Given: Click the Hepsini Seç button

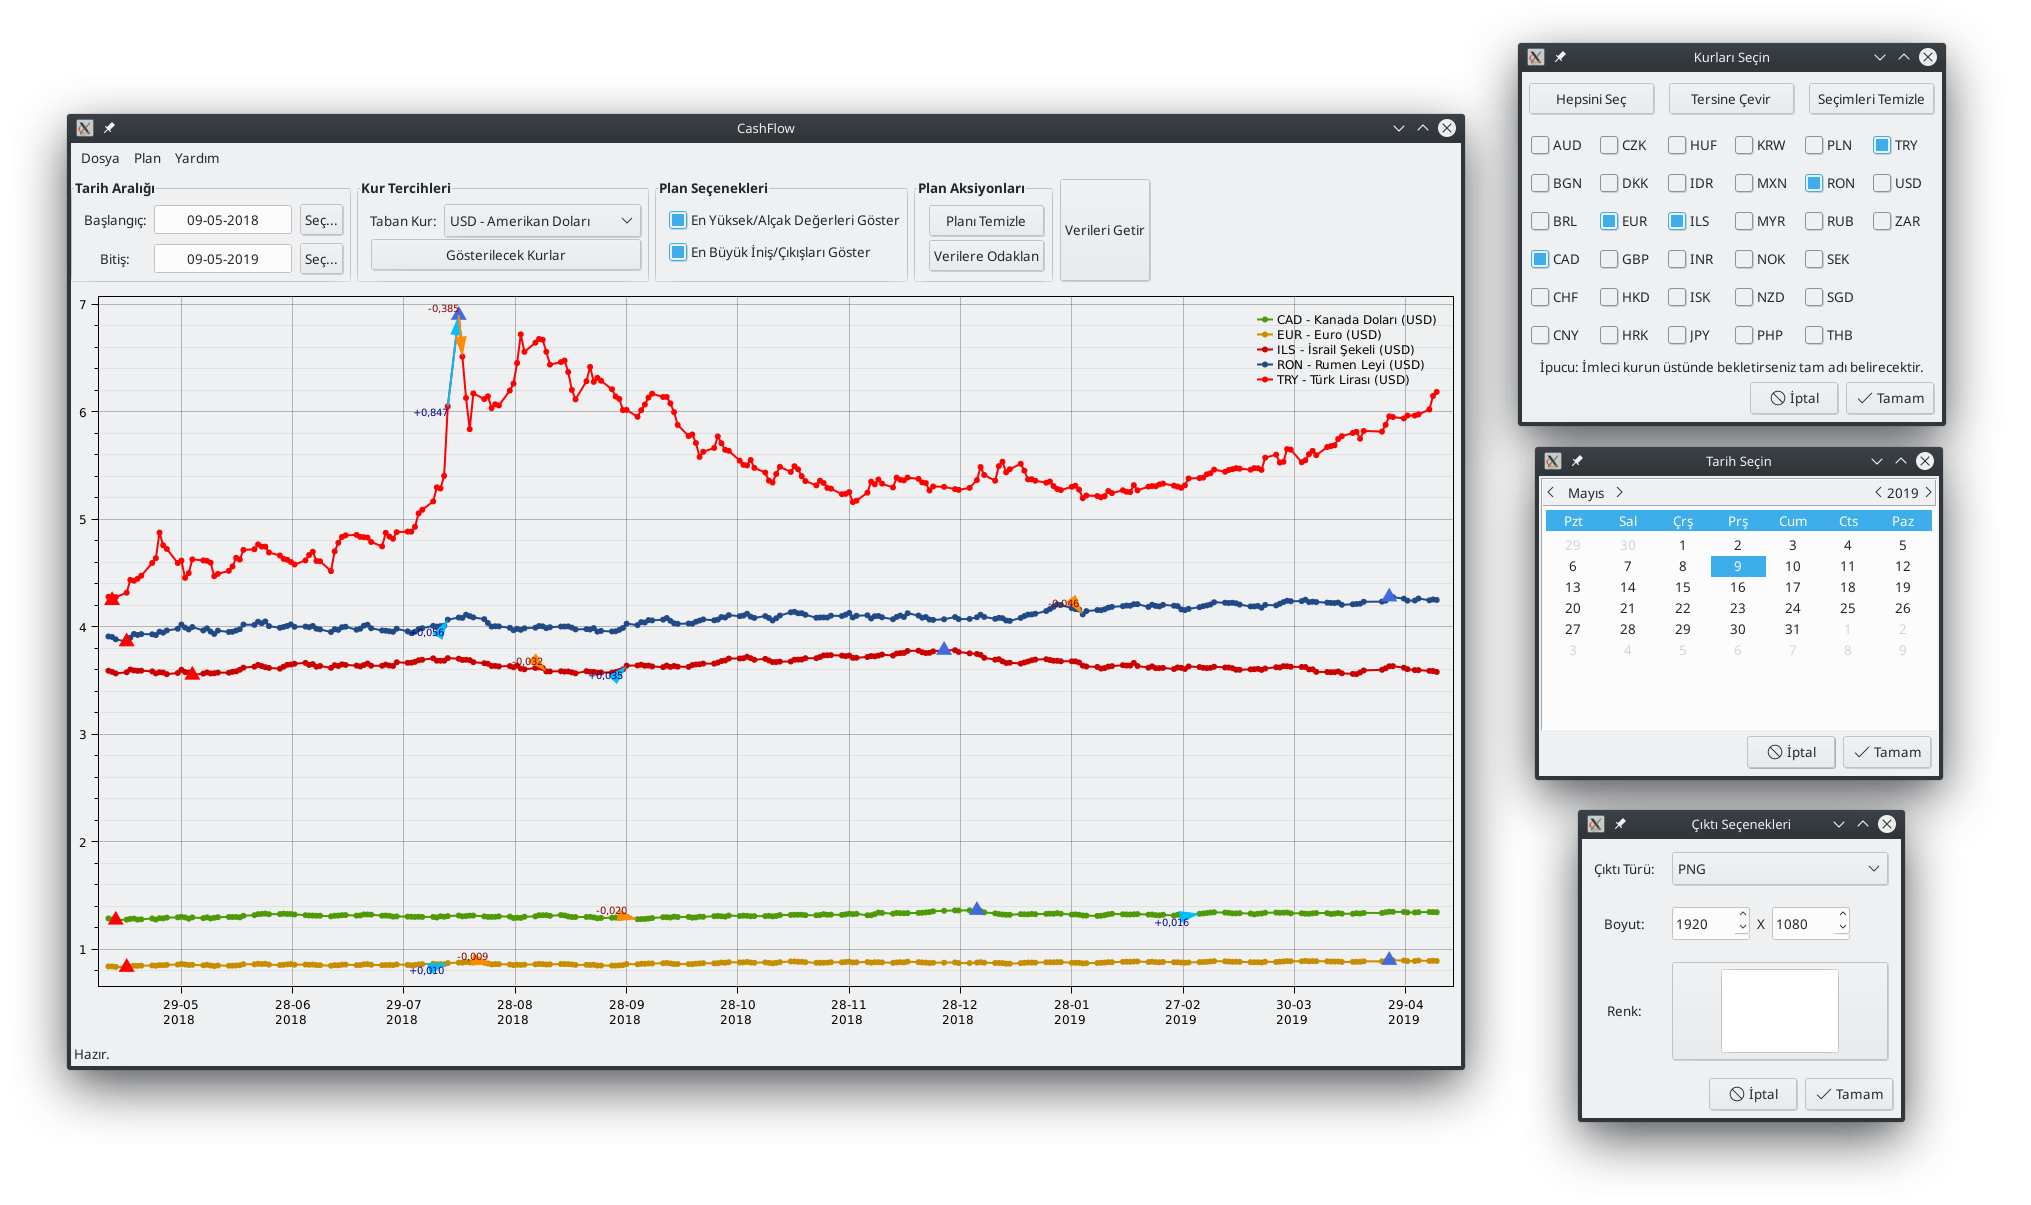Looking at the screenshot, I should [x=1590, y=99].
